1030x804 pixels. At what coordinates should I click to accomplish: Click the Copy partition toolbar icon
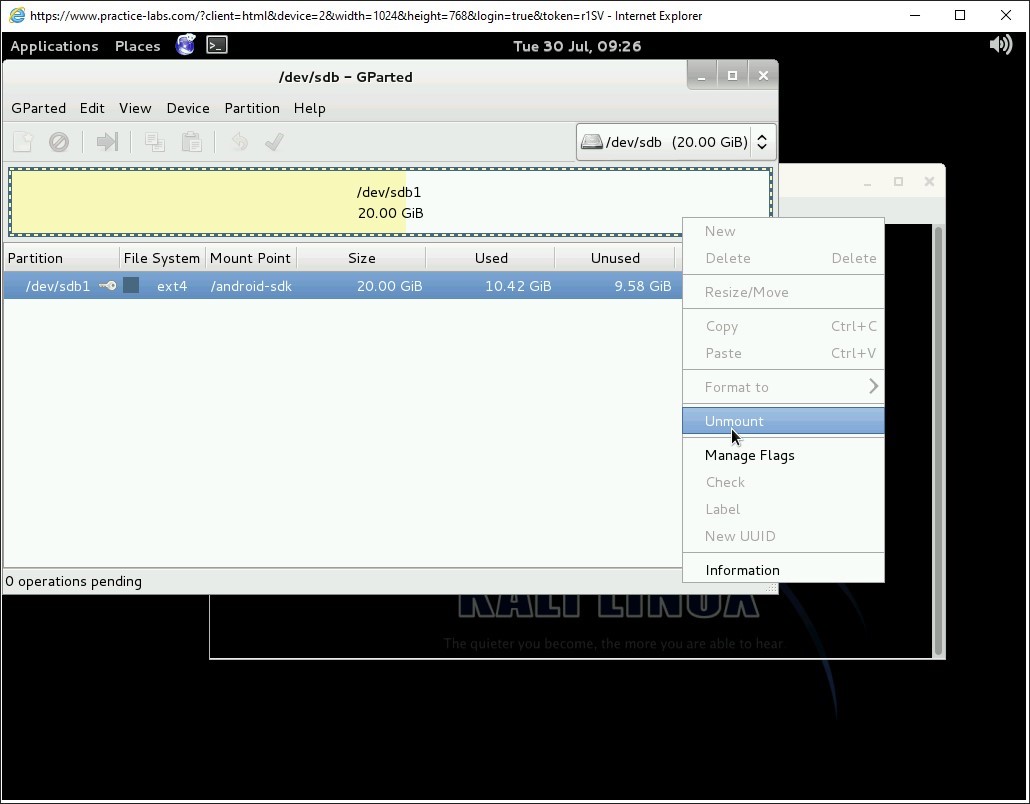pyautogui.click(x=155, y=142)
